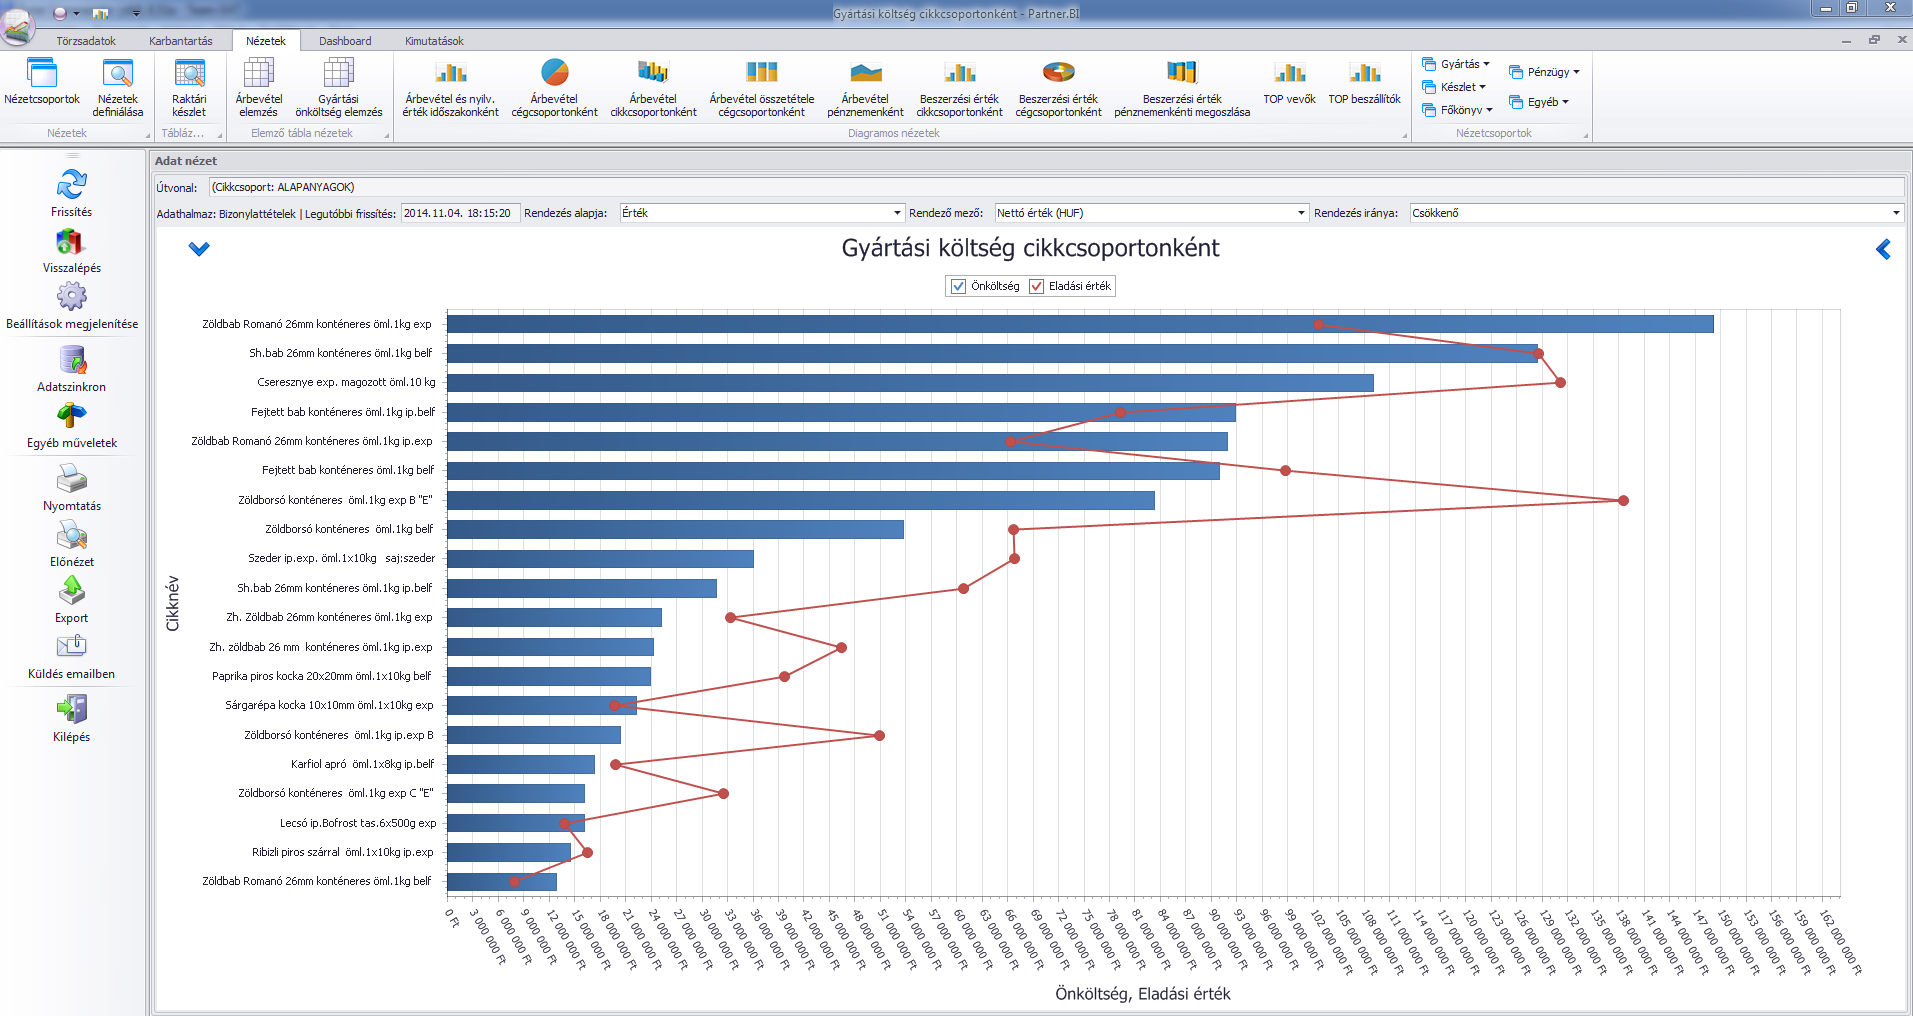Open Beállítások megjelenítése gear icon
This screenshot has width=1913, height=1016.
(x=71, y=297)
